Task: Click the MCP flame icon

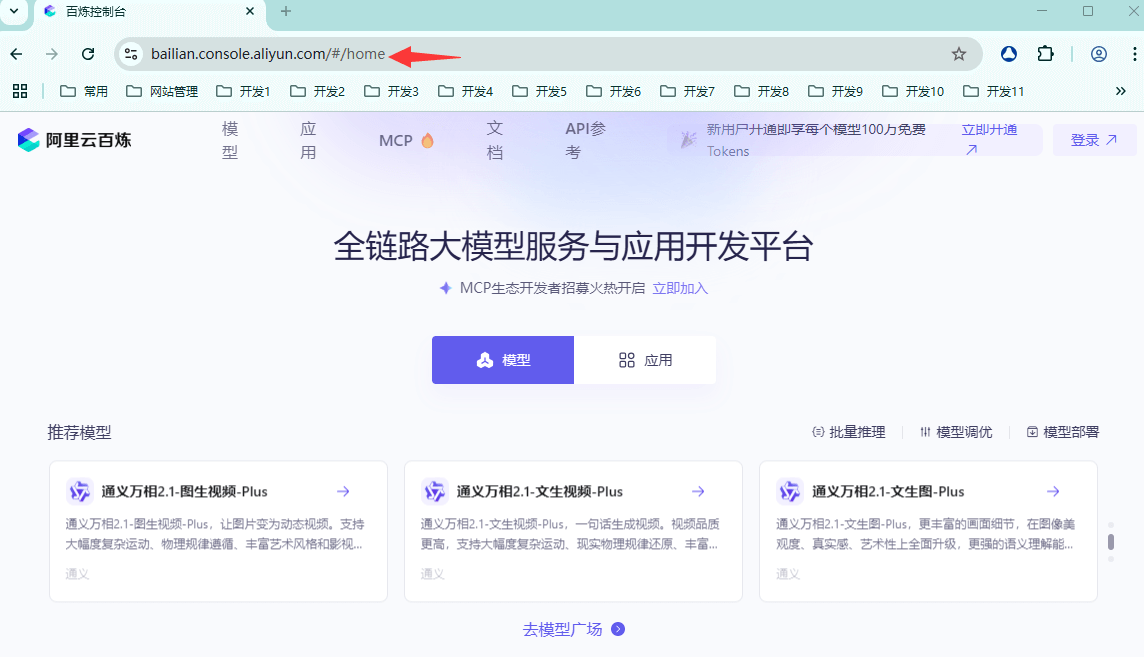Action: point(428,140)
